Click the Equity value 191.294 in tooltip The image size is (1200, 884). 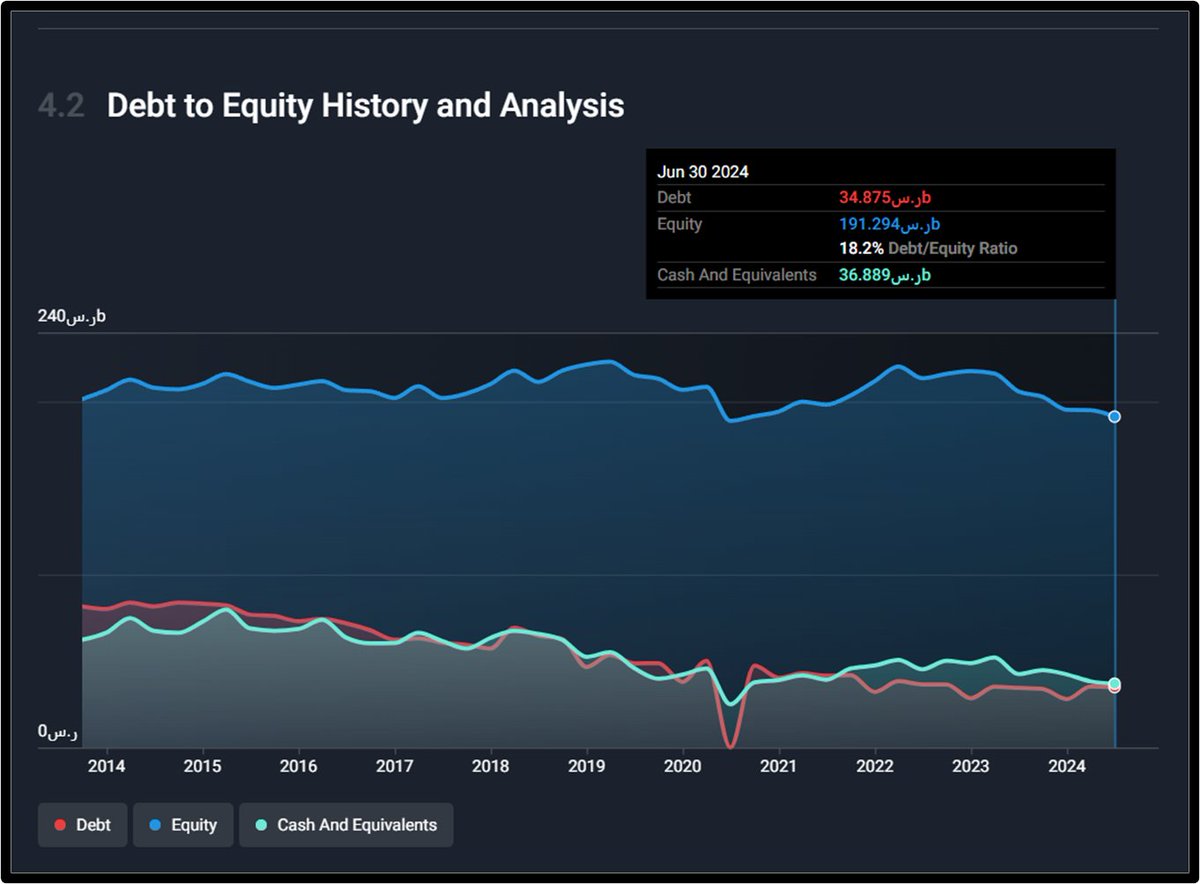[890, 224]
